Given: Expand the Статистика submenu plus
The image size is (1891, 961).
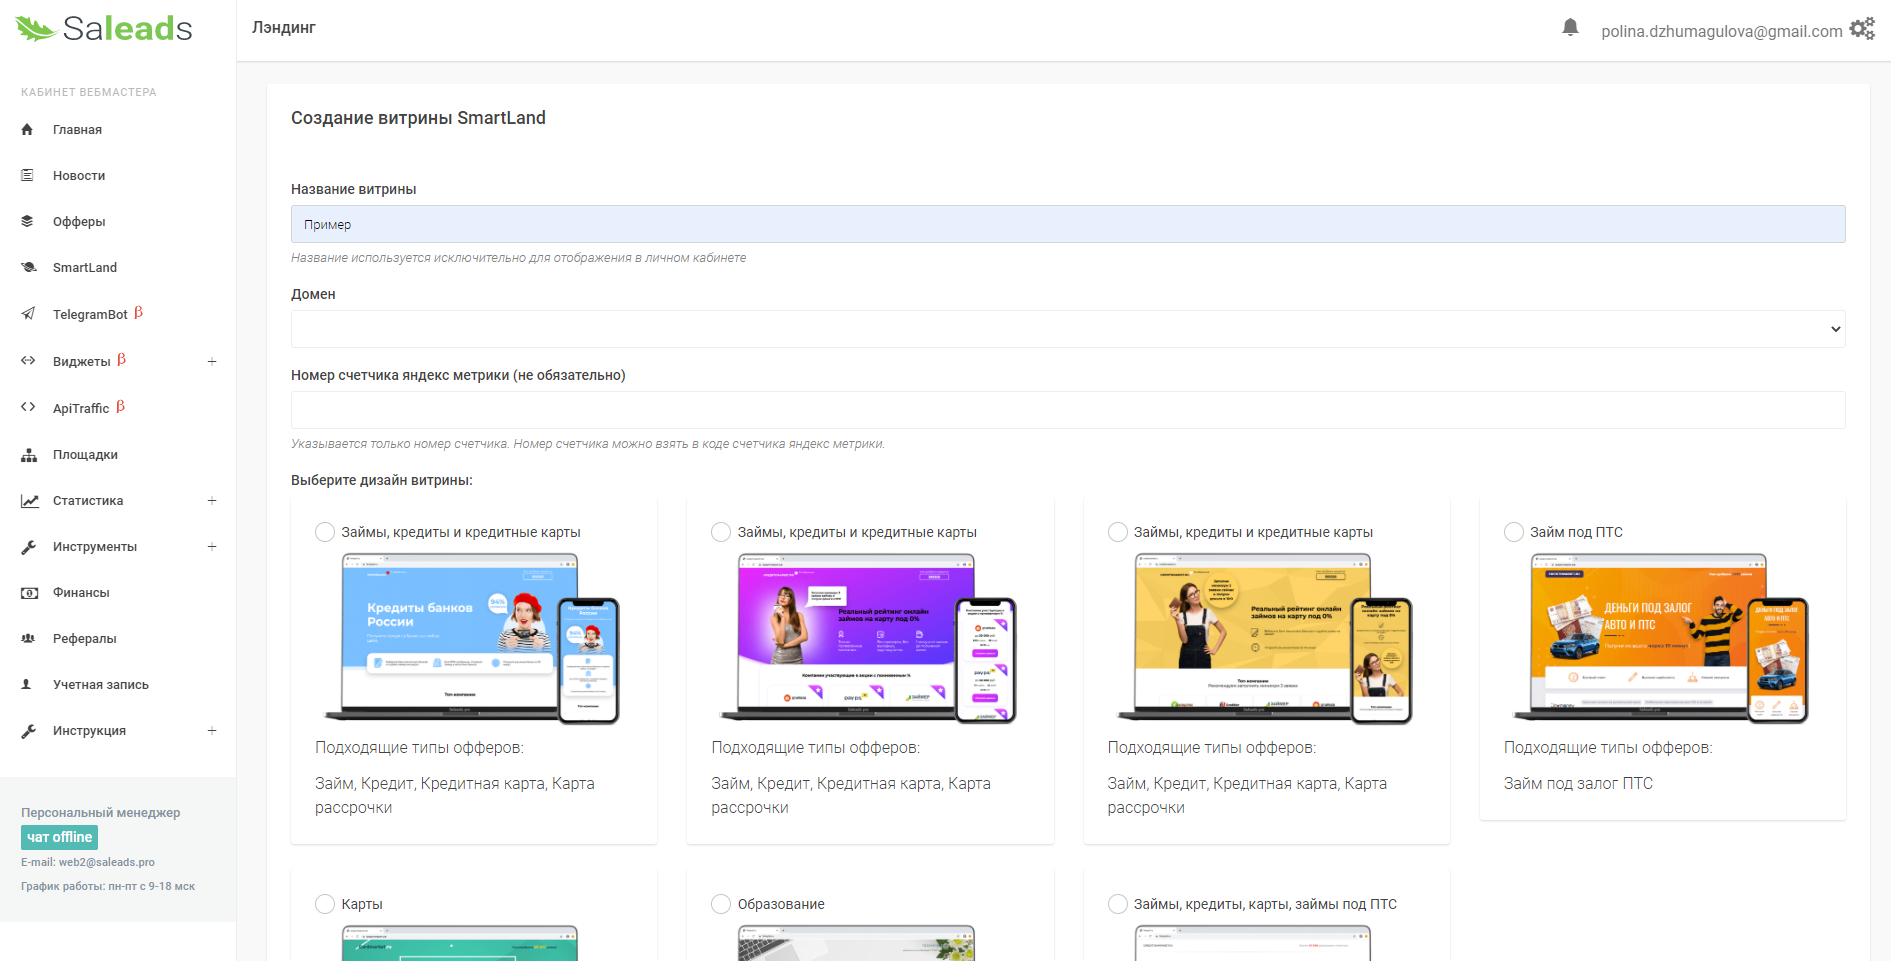Looking at the screenshot, I should [x=212, y=501].
